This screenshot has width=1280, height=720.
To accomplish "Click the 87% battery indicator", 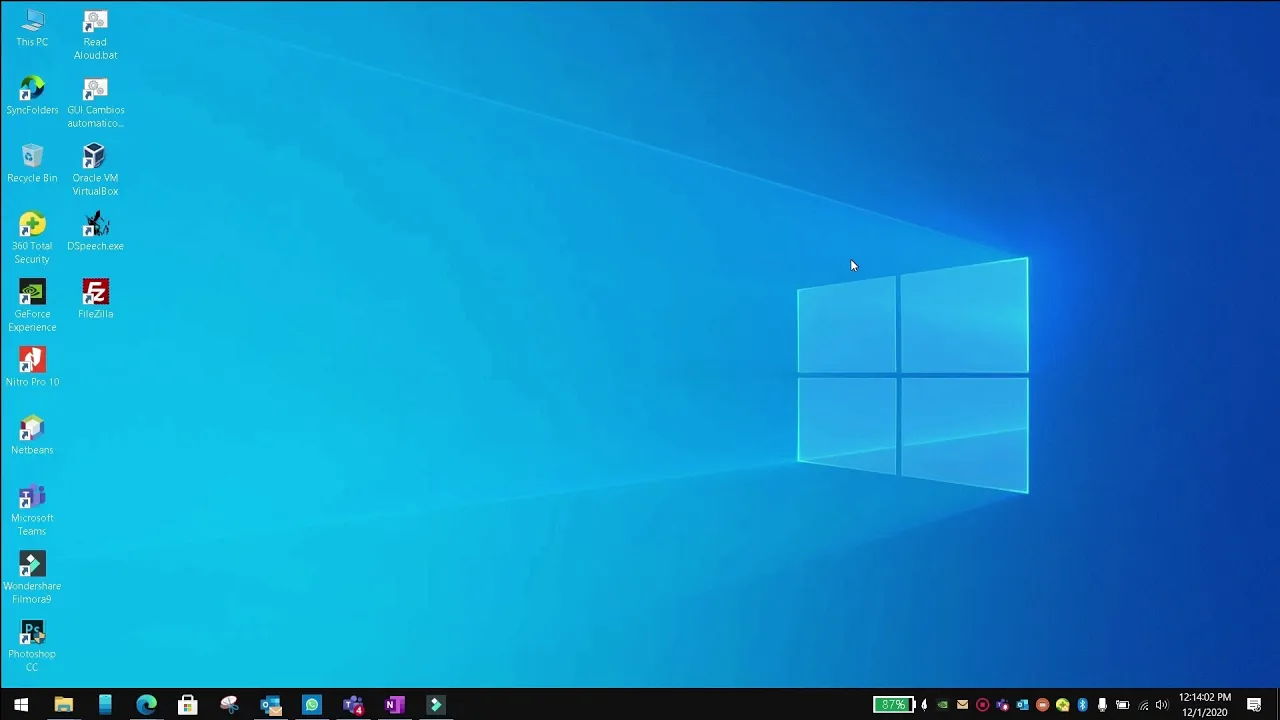I will pos(894,705).
